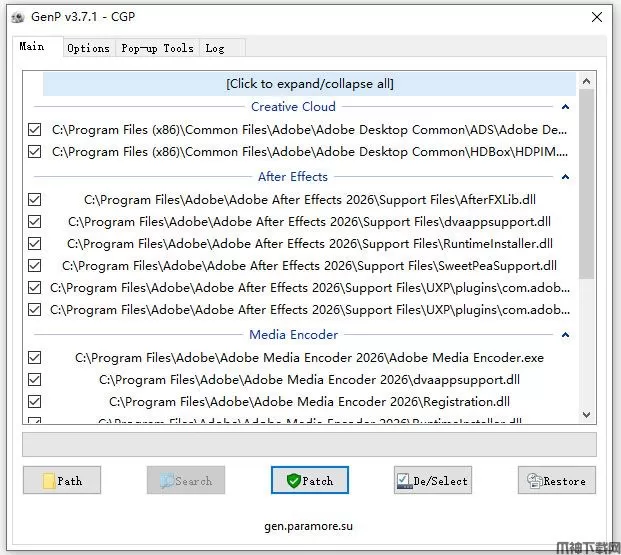
Task: Click the scroll-down arrow of file list
Action: 587,415
